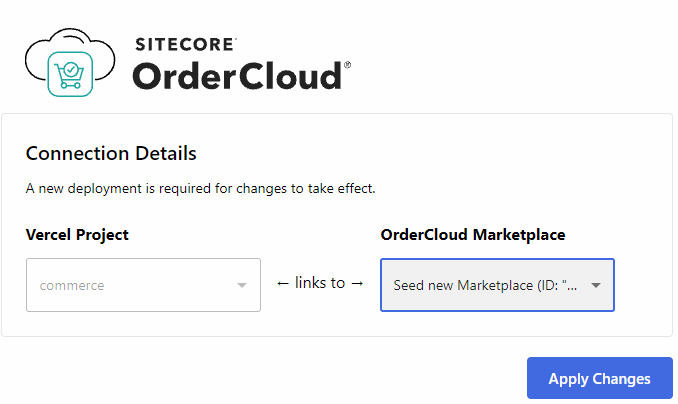678x404 pixels.
Task: Click the Sitecore wordmark
Action: [185, 44]
